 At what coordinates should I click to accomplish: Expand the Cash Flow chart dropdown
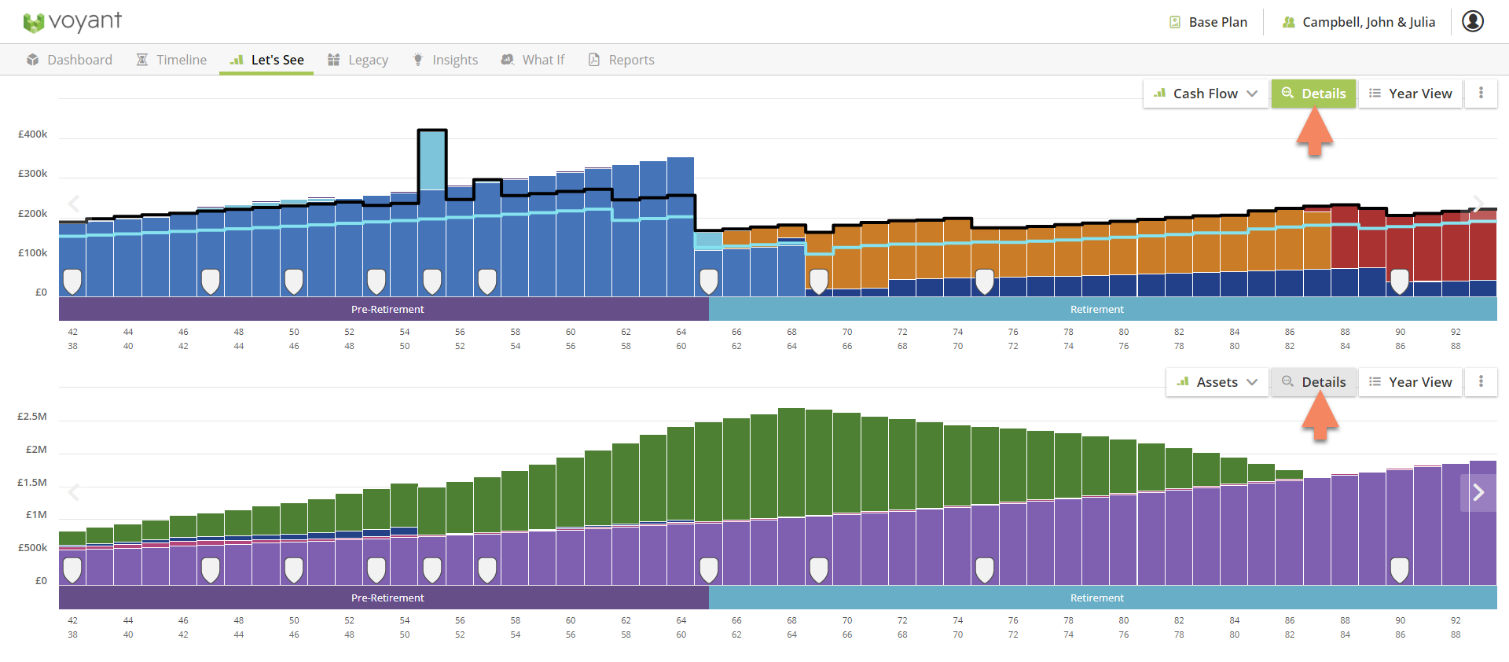click(1205, 93)
